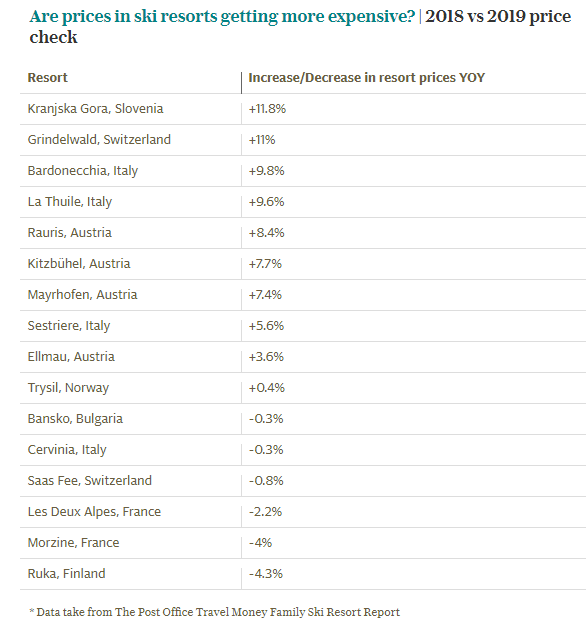Image resolution: width=586 pixels, height=629 pixels.
Task: Click the -4.3% value for Ruka, Finland
Action: (266, 574)
